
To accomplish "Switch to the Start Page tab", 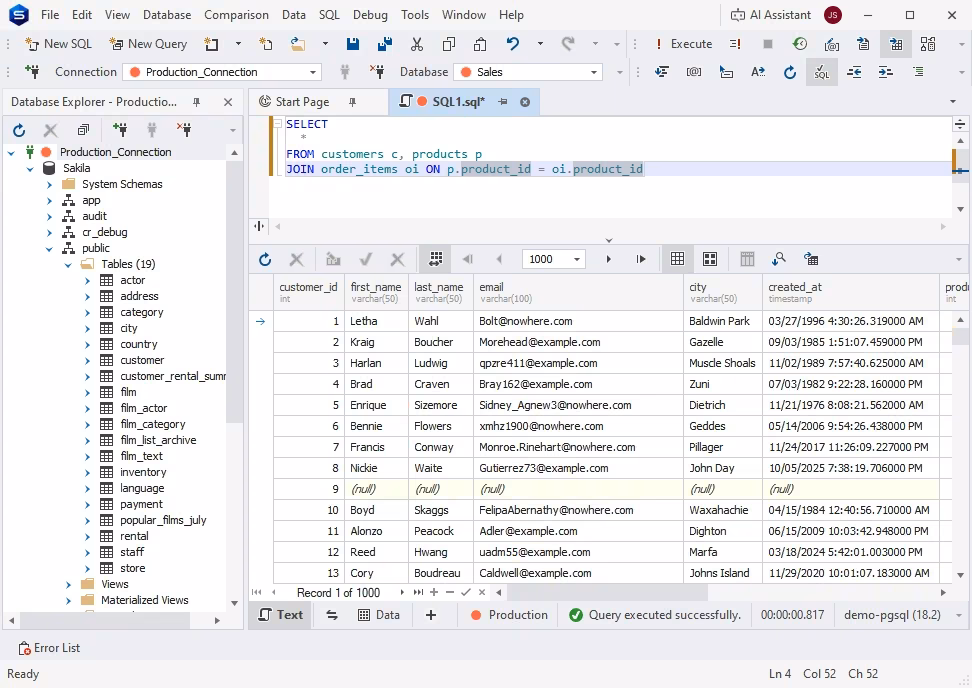I will [x=302, y=102].
